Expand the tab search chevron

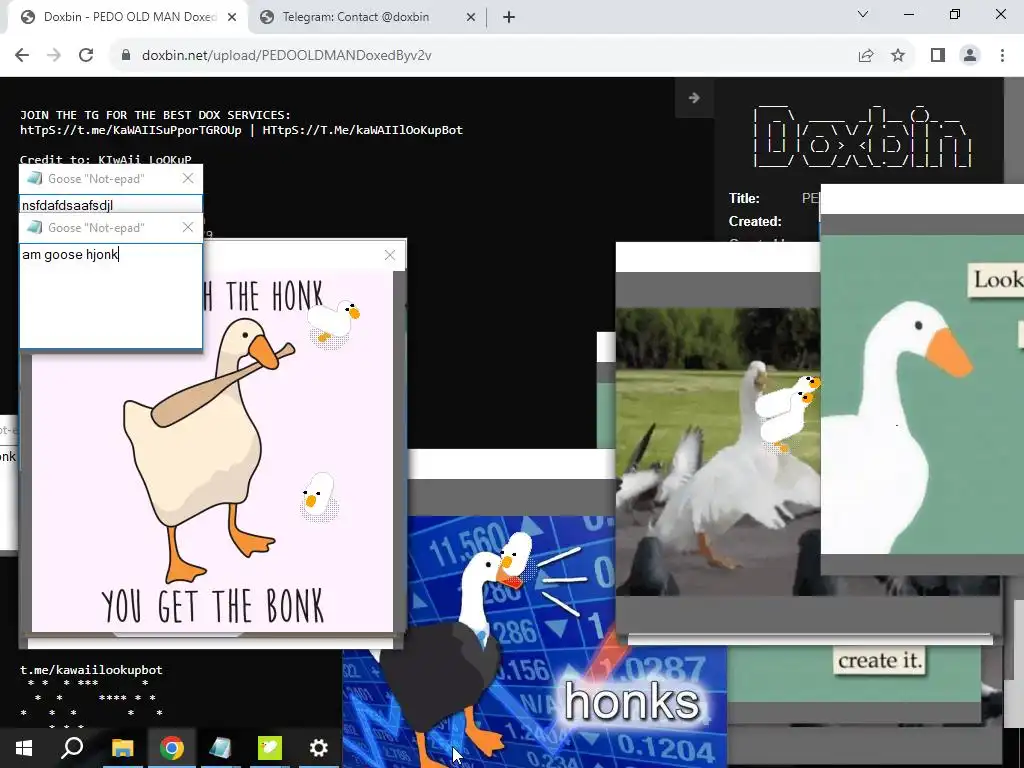pos(863,14)
